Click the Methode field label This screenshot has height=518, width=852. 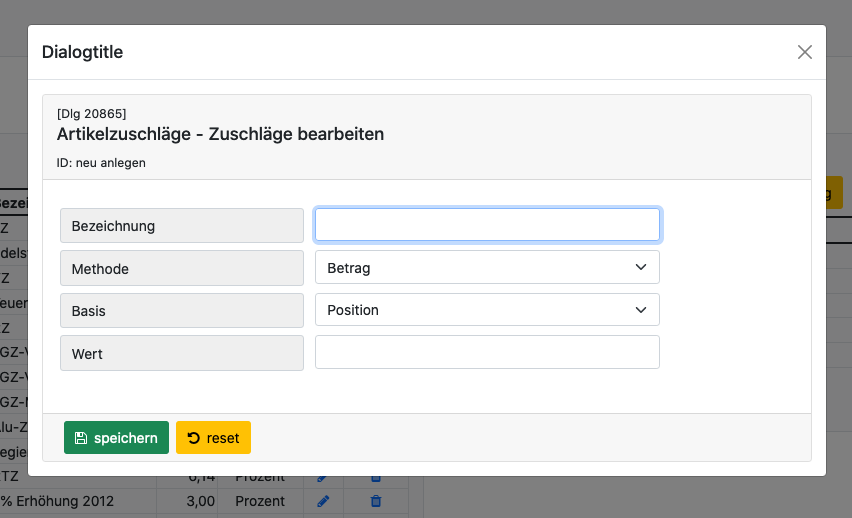tap(100, 269)
